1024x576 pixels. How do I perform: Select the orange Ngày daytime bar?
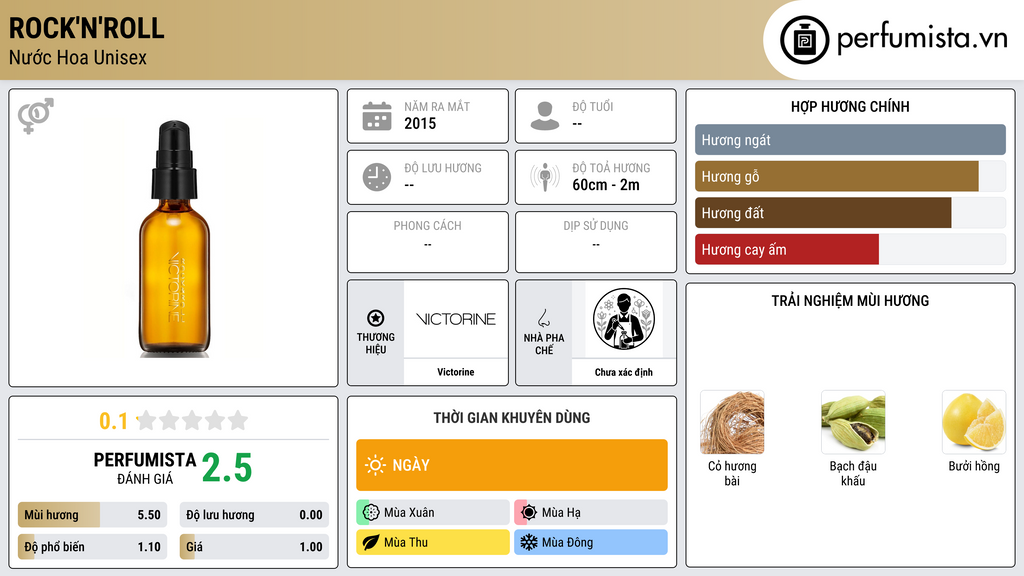point(512,465)
